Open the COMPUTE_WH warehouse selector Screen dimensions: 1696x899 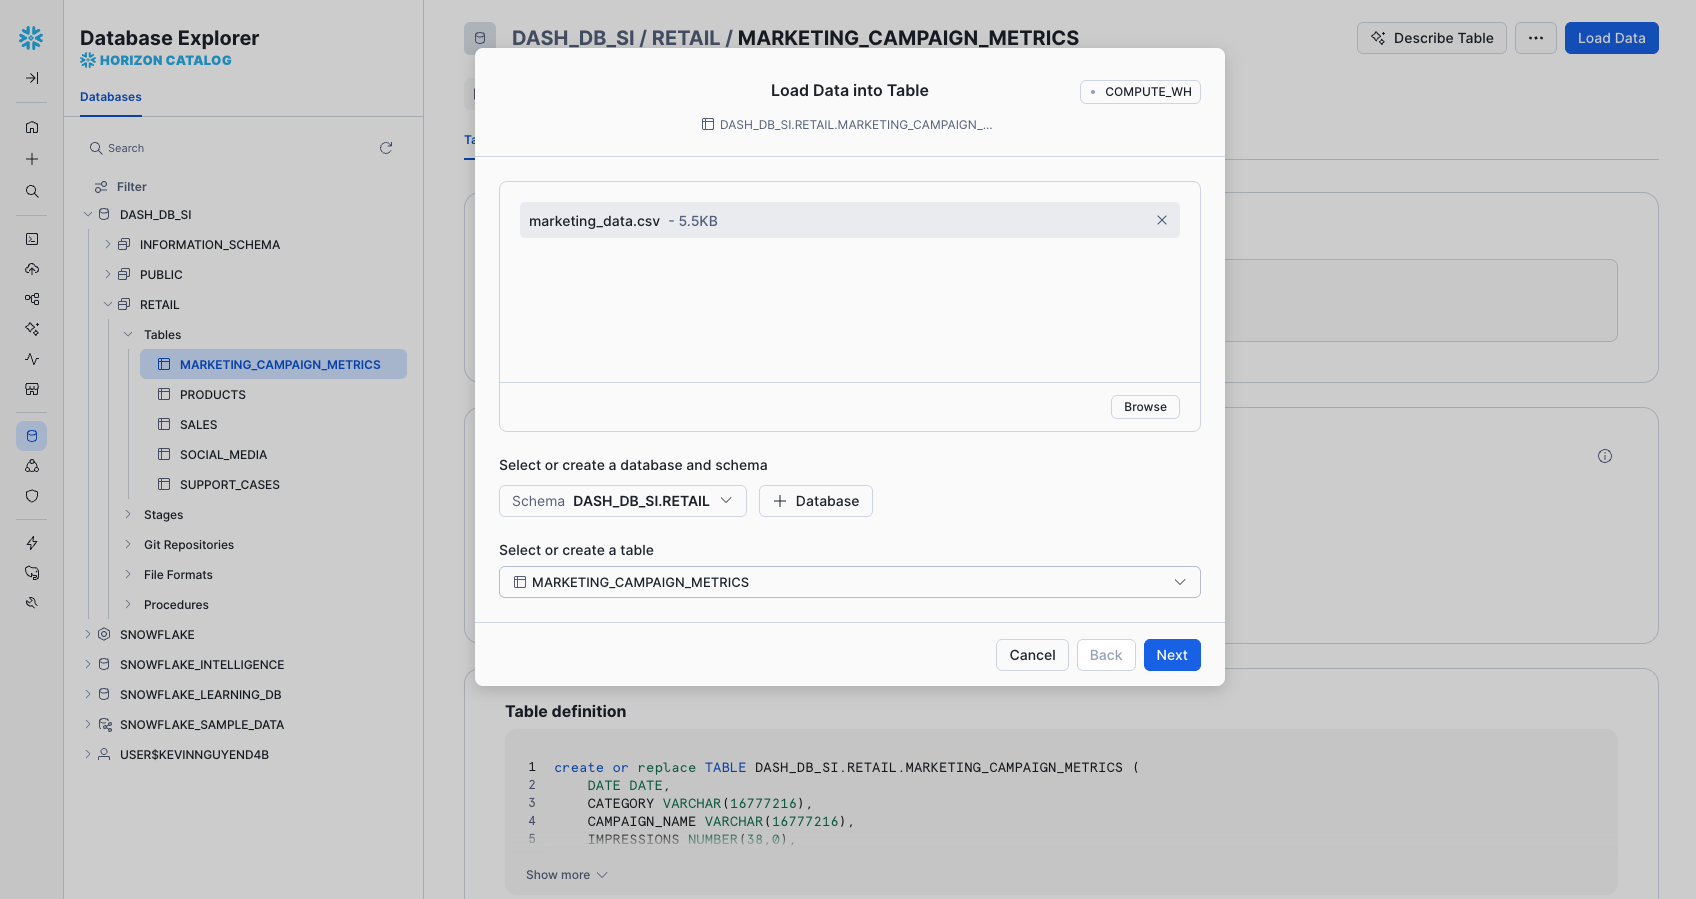click(x=1140, y=92)
